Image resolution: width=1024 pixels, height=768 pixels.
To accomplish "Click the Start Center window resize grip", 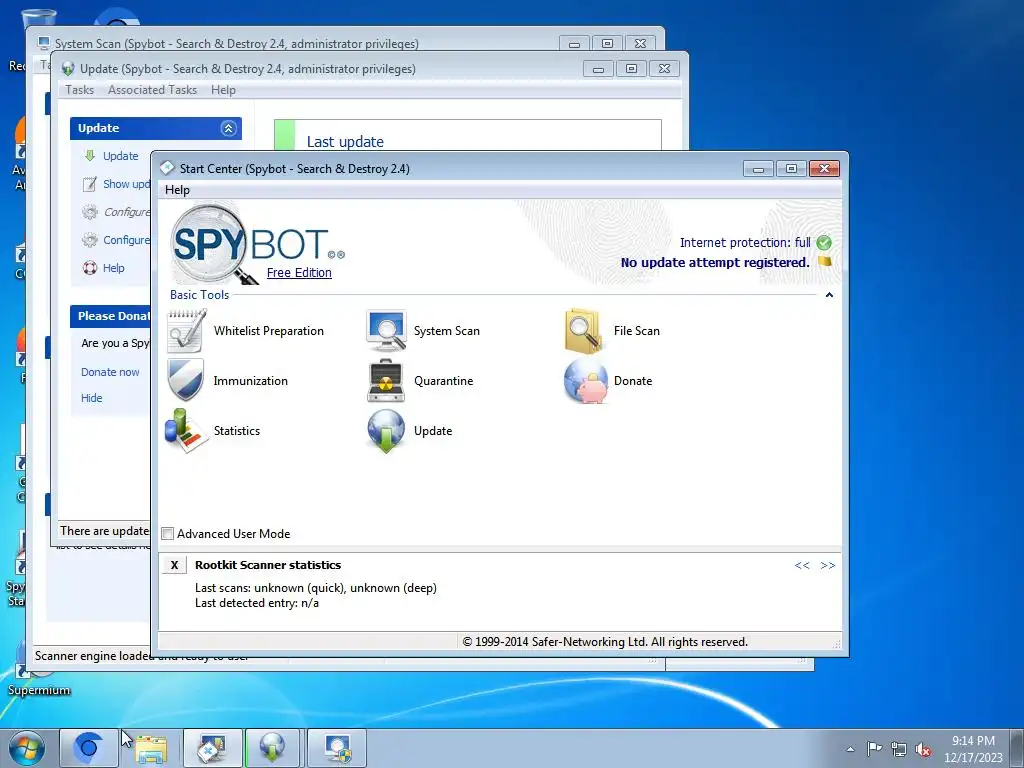I will 837,645.
